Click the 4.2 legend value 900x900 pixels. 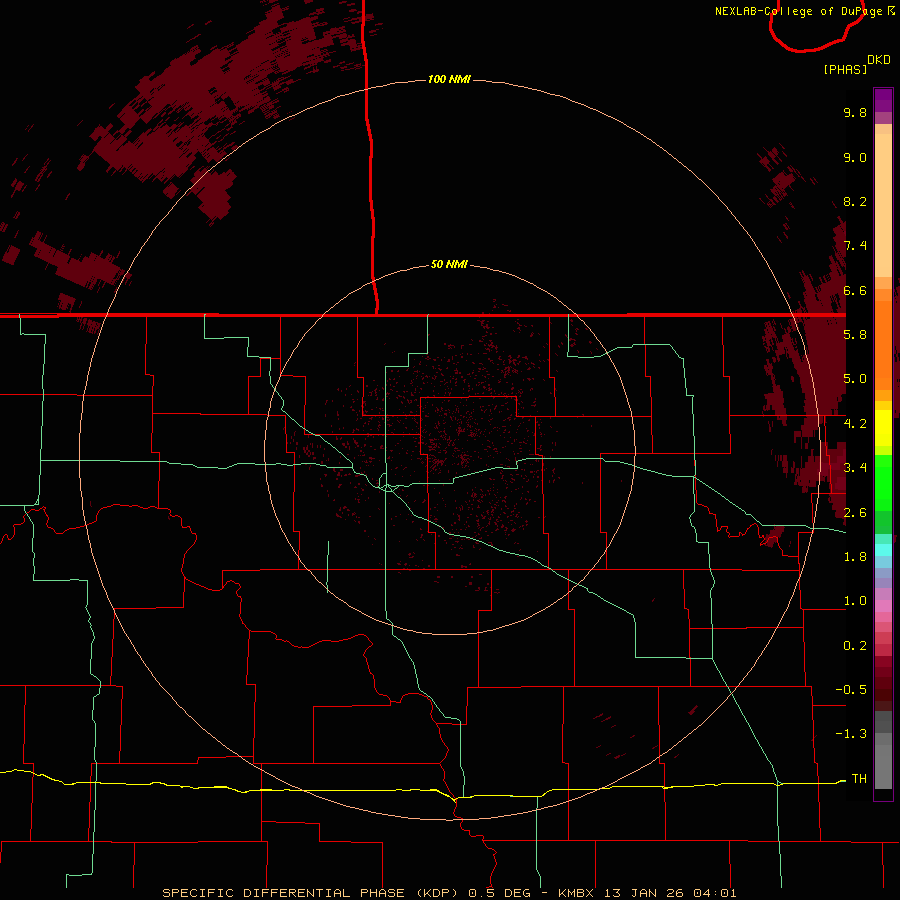point(855,424)
